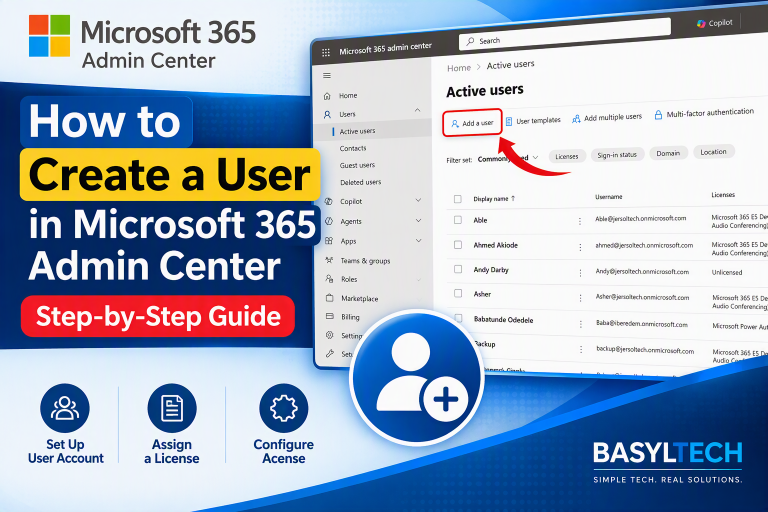Viewport: 768px width, 512px height.
Task: Collapse the navigation with the hamburger icon
Action: tap(327, 75)
